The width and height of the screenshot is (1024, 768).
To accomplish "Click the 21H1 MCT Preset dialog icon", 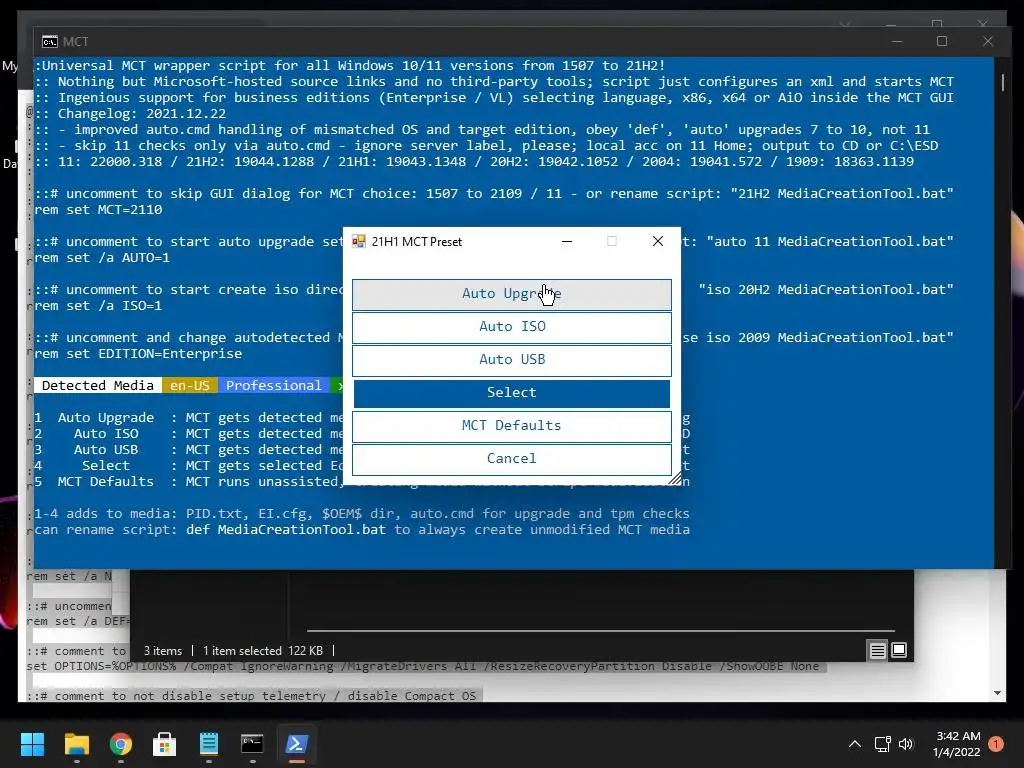I will pyautogui.click(x=359, y=242).
